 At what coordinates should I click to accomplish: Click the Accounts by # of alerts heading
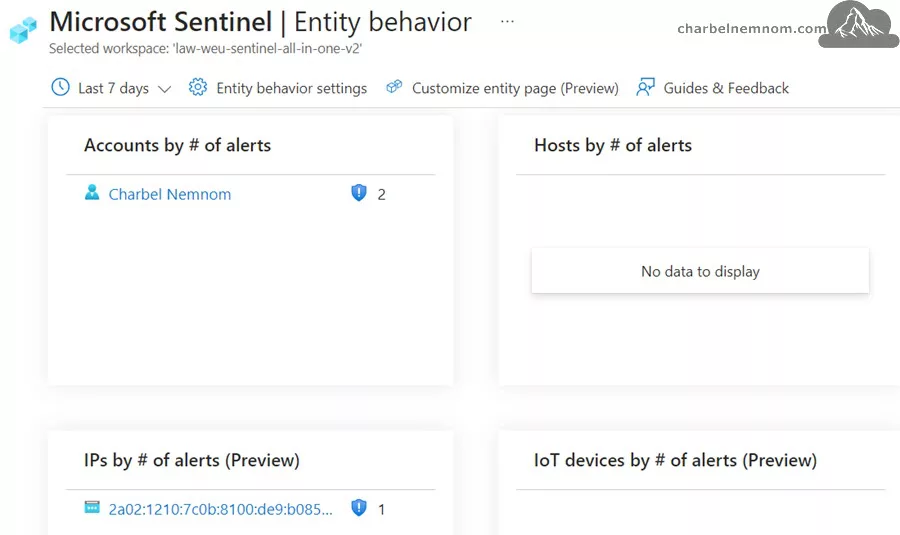pyautogui.click(x=177, y=145)
